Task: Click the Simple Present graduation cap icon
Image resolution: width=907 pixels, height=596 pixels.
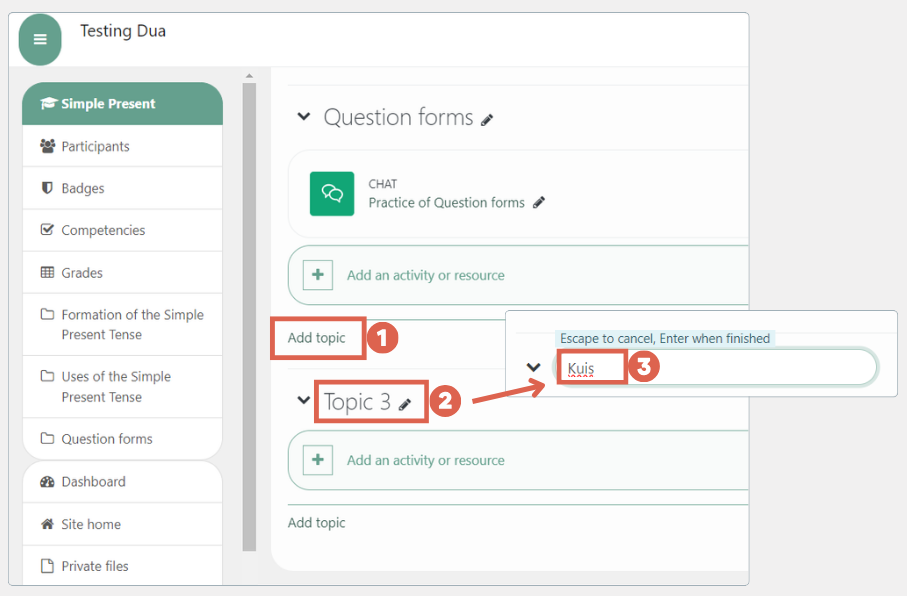Action: click(x=48, y=104)
